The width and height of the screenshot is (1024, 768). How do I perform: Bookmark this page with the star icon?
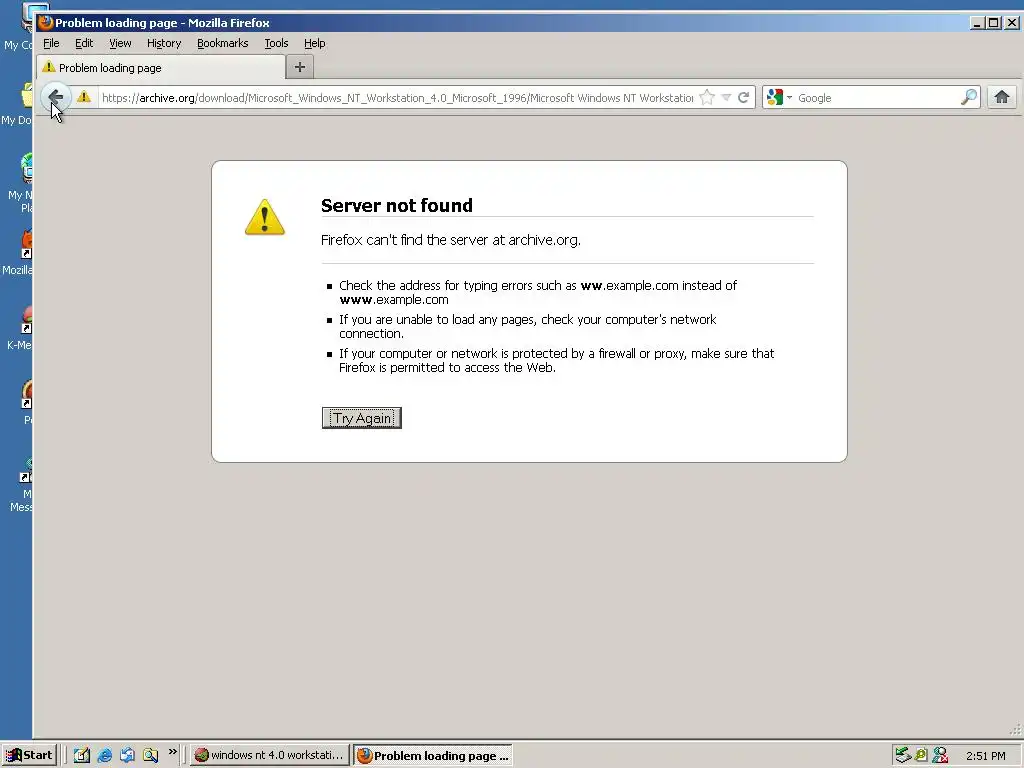click(x=707, y=98)
